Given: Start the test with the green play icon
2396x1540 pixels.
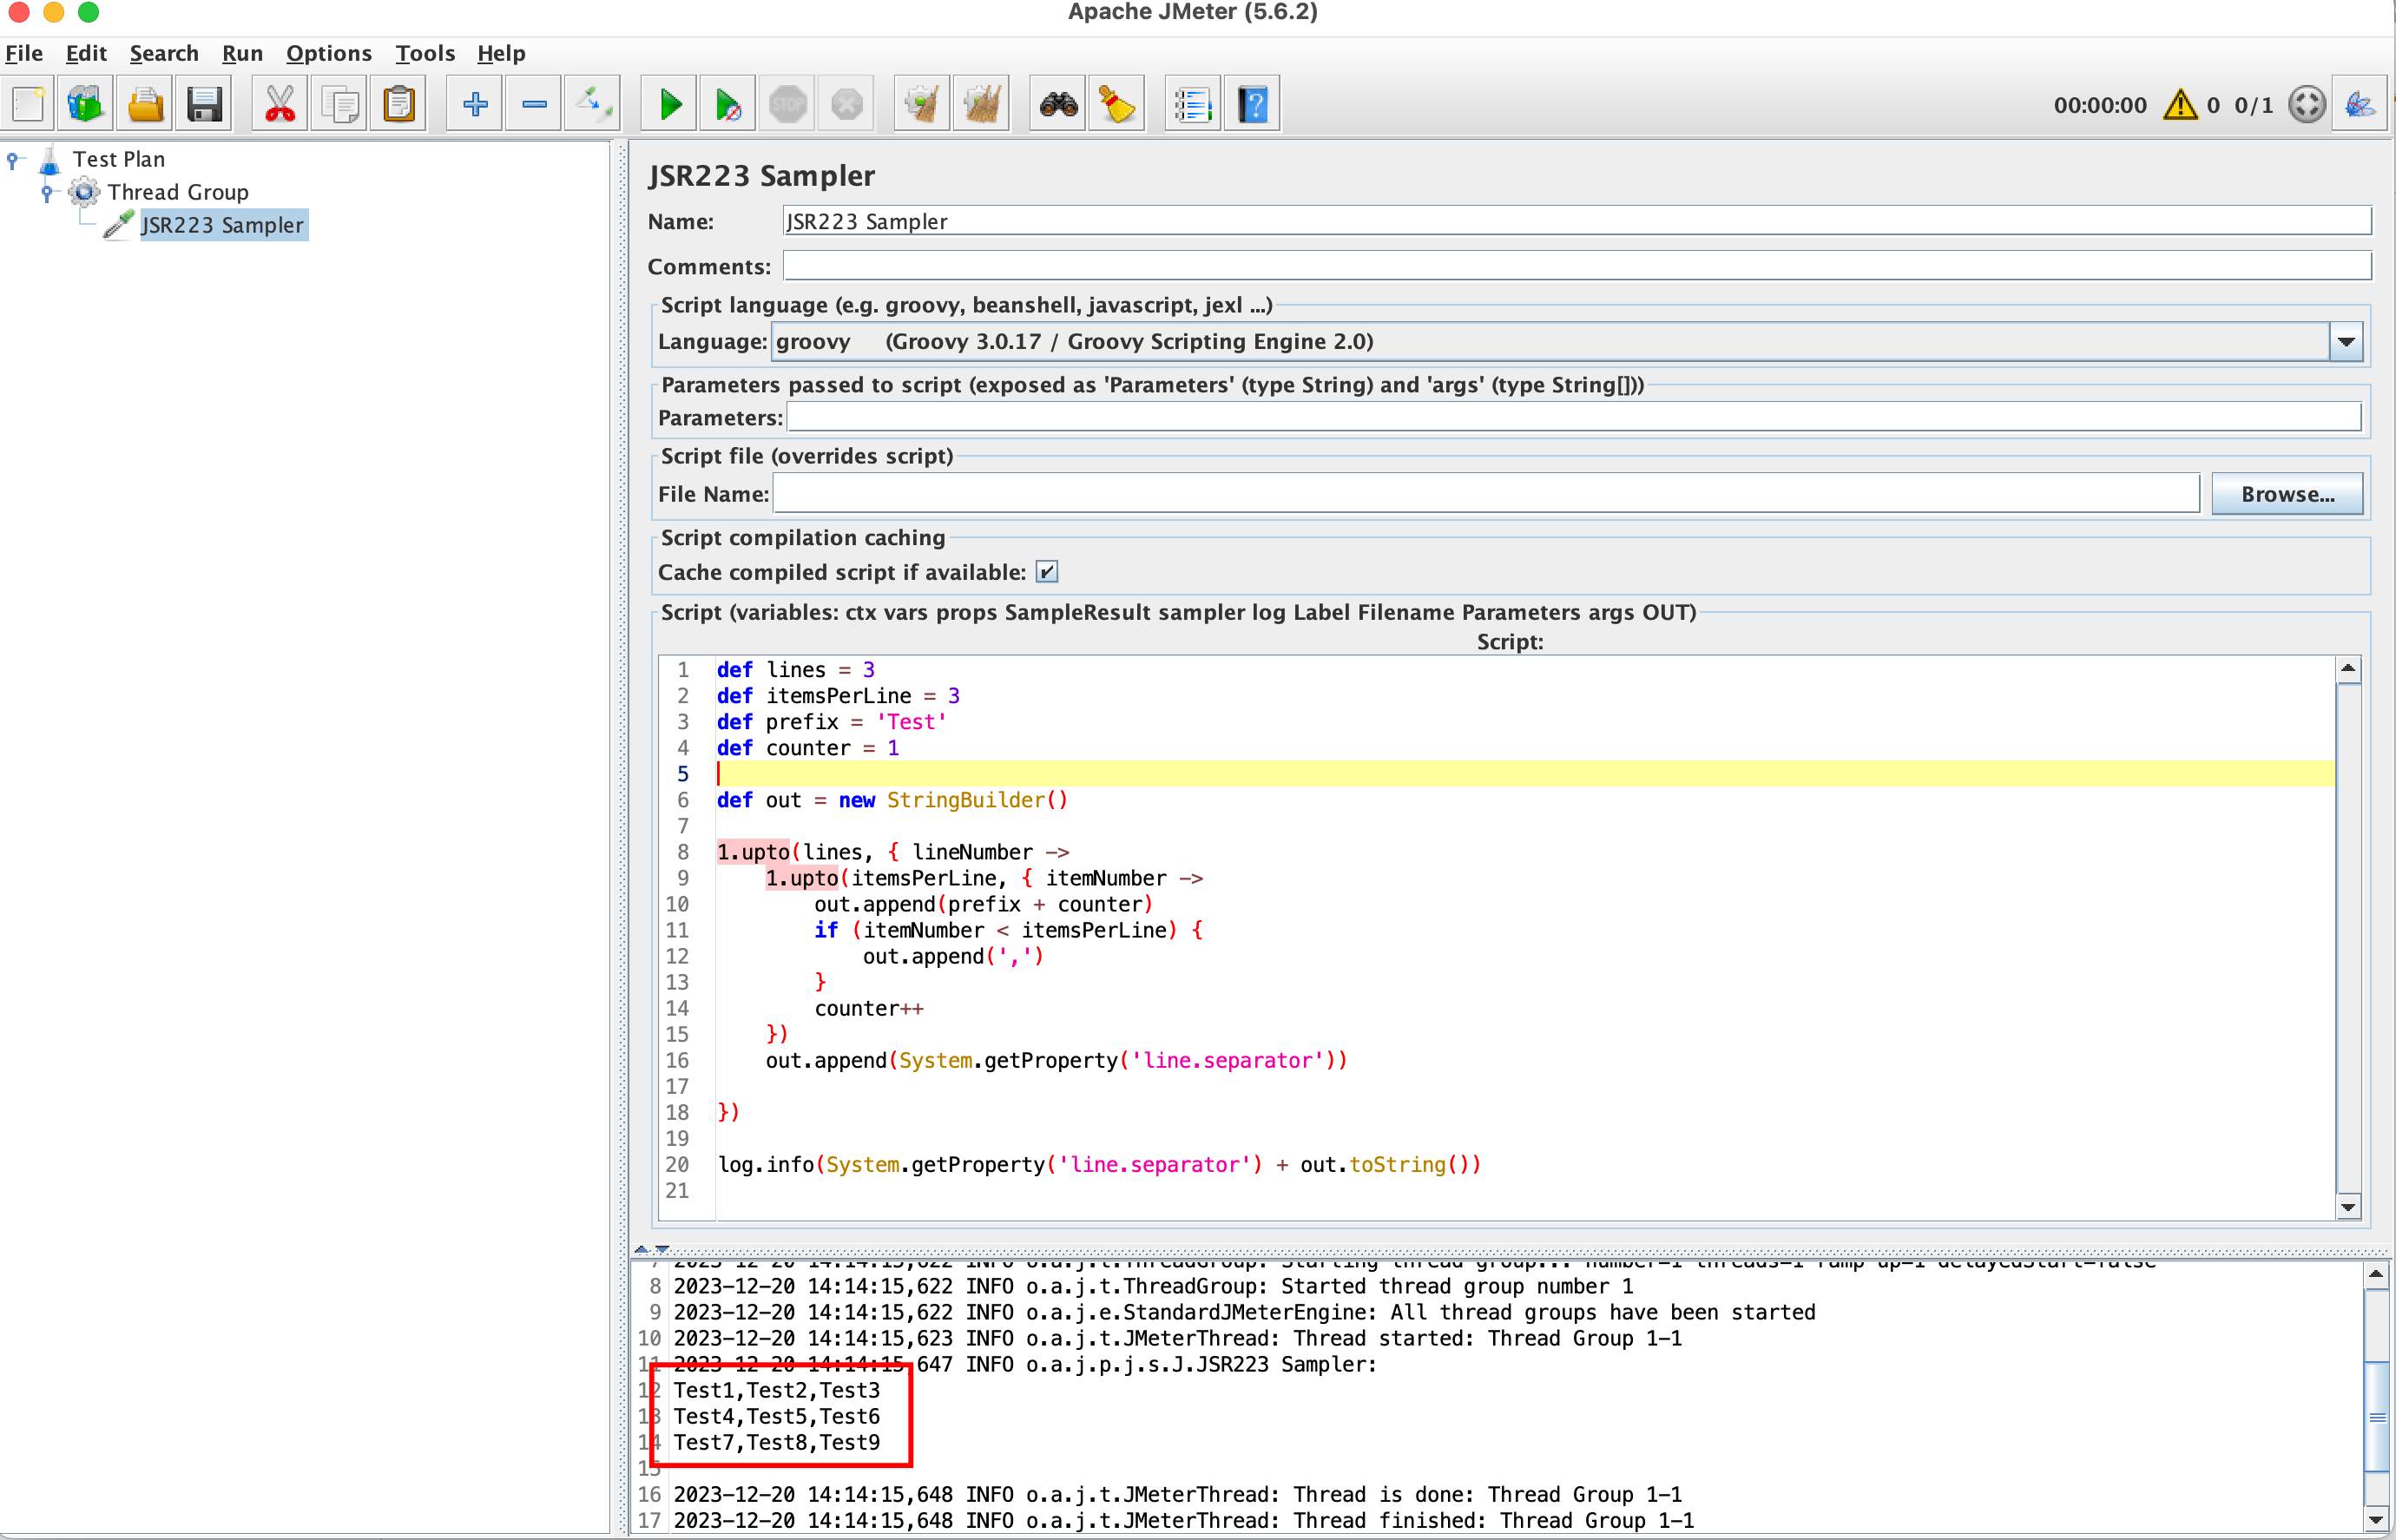Looking at the screenshot, I should (x=668, y=103).
